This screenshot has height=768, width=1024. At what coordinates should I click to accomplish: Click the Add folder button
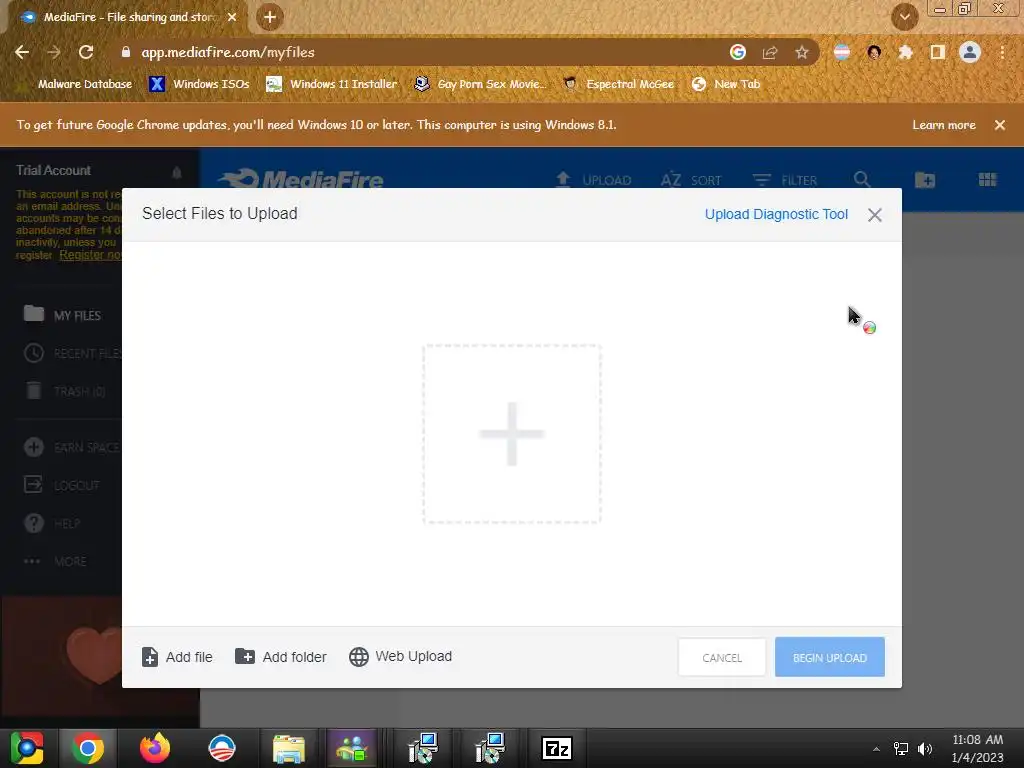click(x=281, y=657)
